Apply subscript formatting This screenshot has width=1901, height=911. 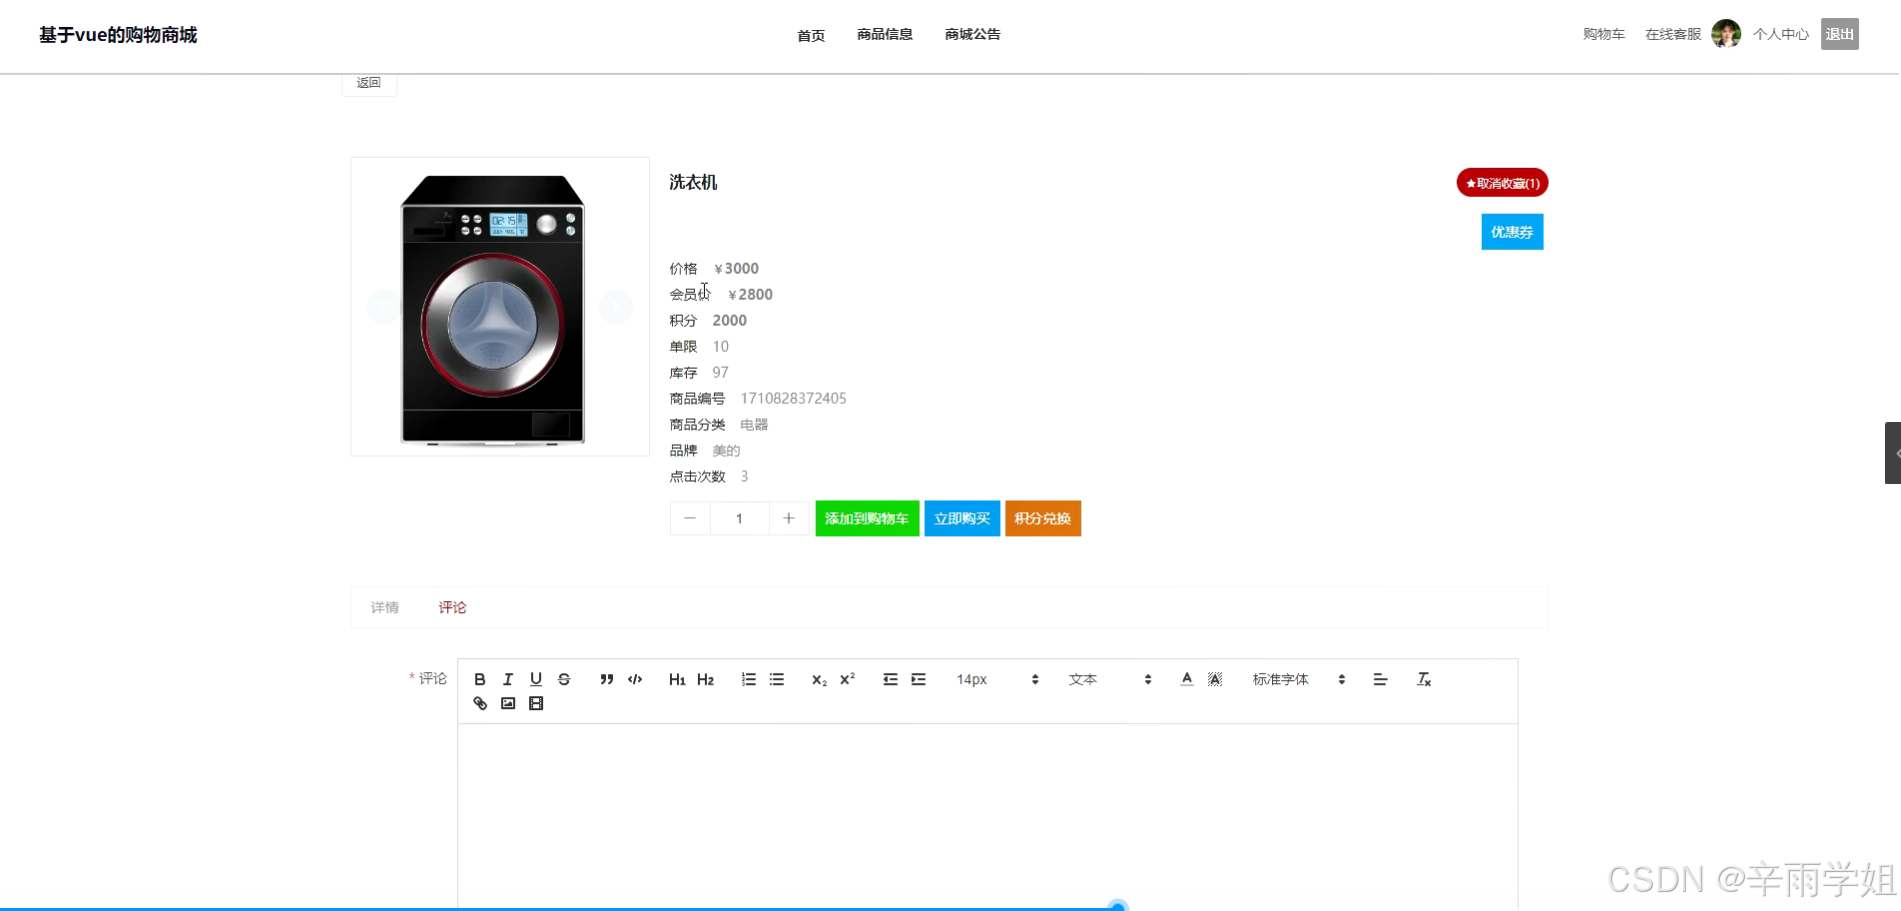click(819, 679)
